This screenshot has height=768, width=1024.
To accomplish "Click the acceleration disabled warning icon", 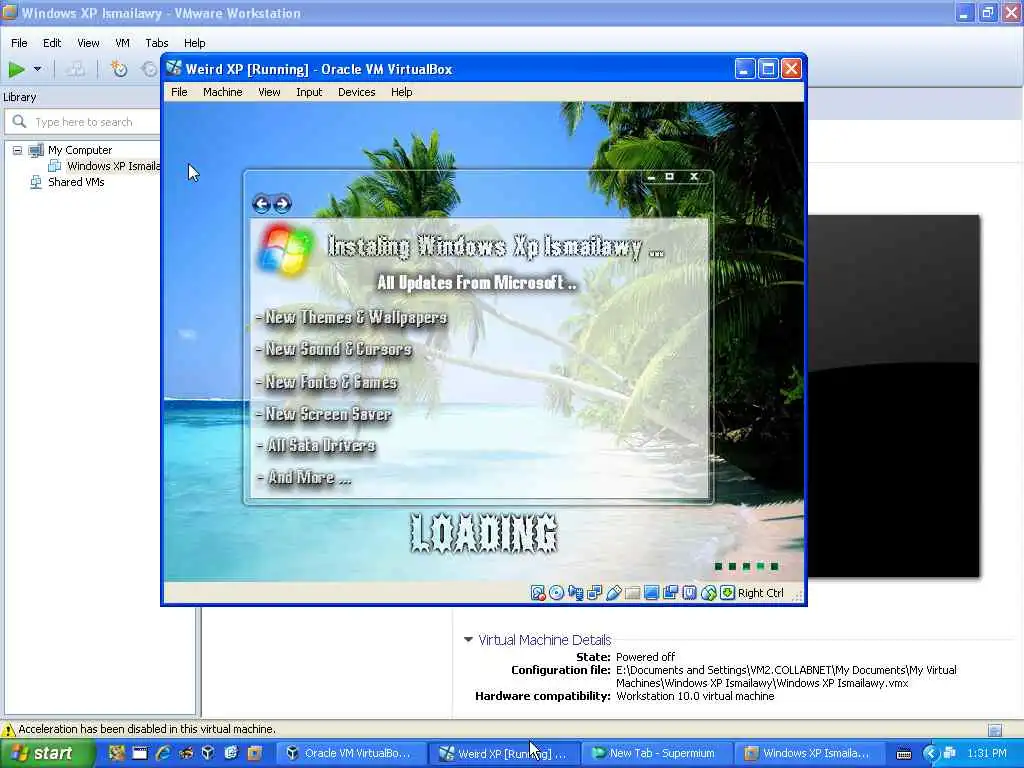I will pos(8,729).
